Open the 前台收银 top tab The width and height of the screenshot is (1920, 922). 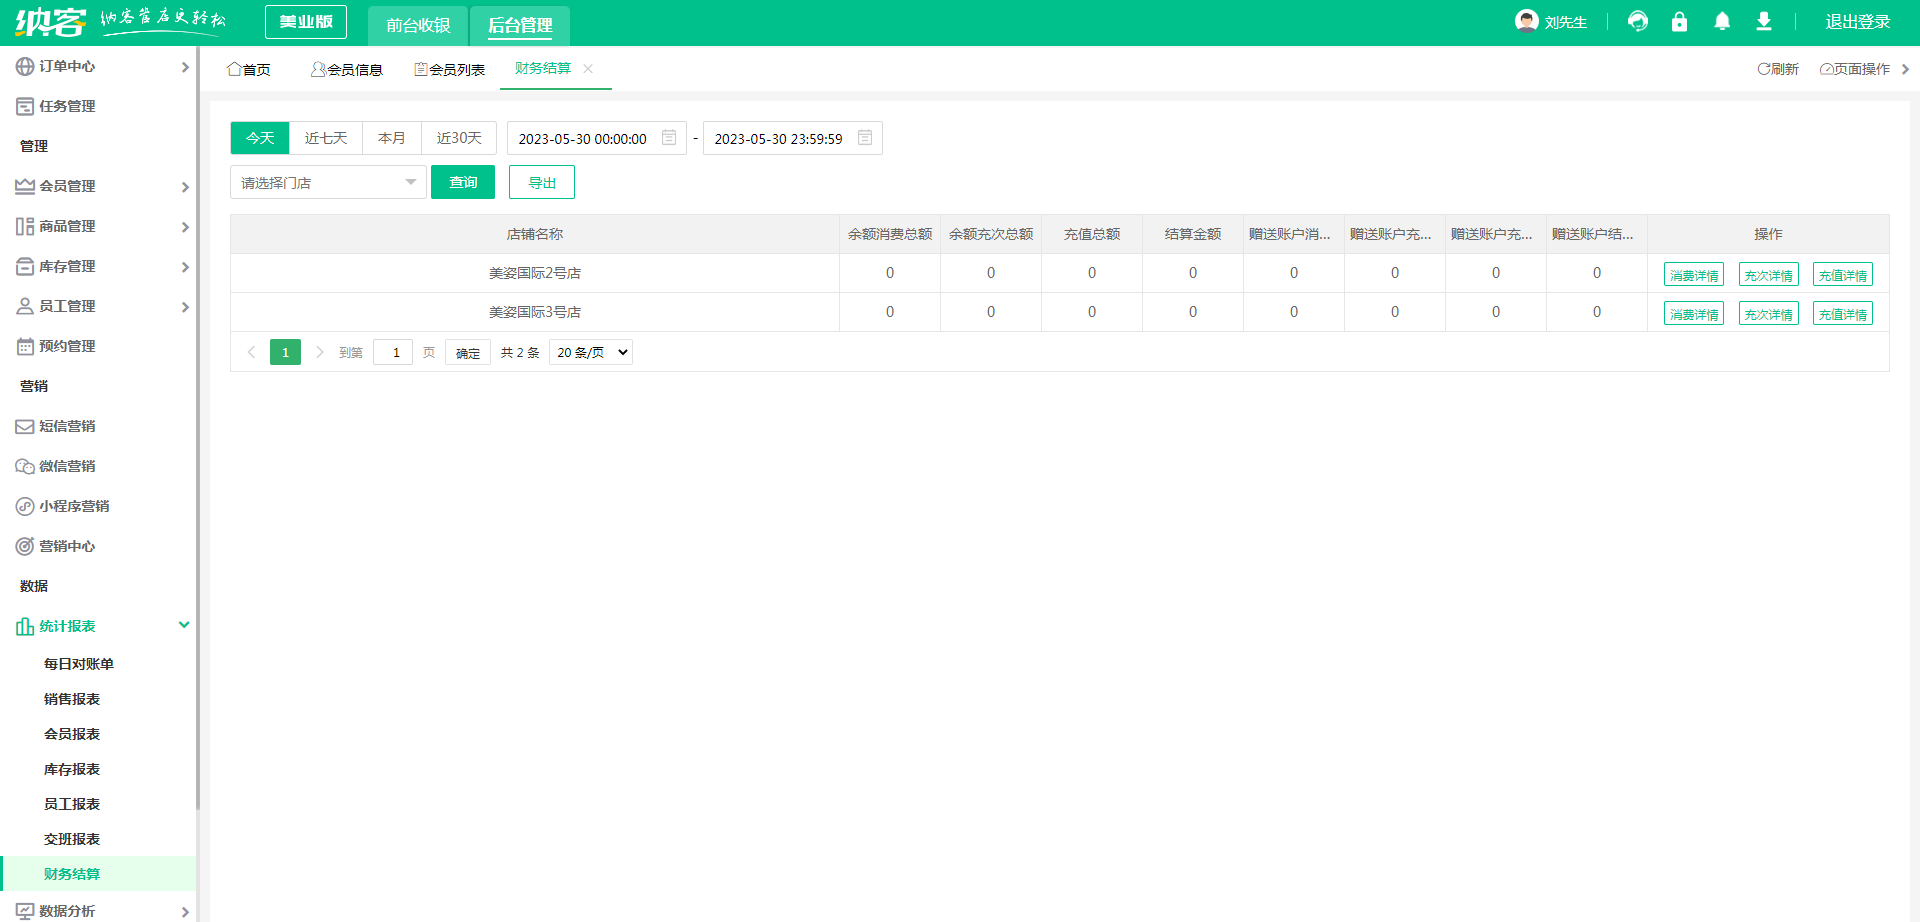click(x=418, y=25)
